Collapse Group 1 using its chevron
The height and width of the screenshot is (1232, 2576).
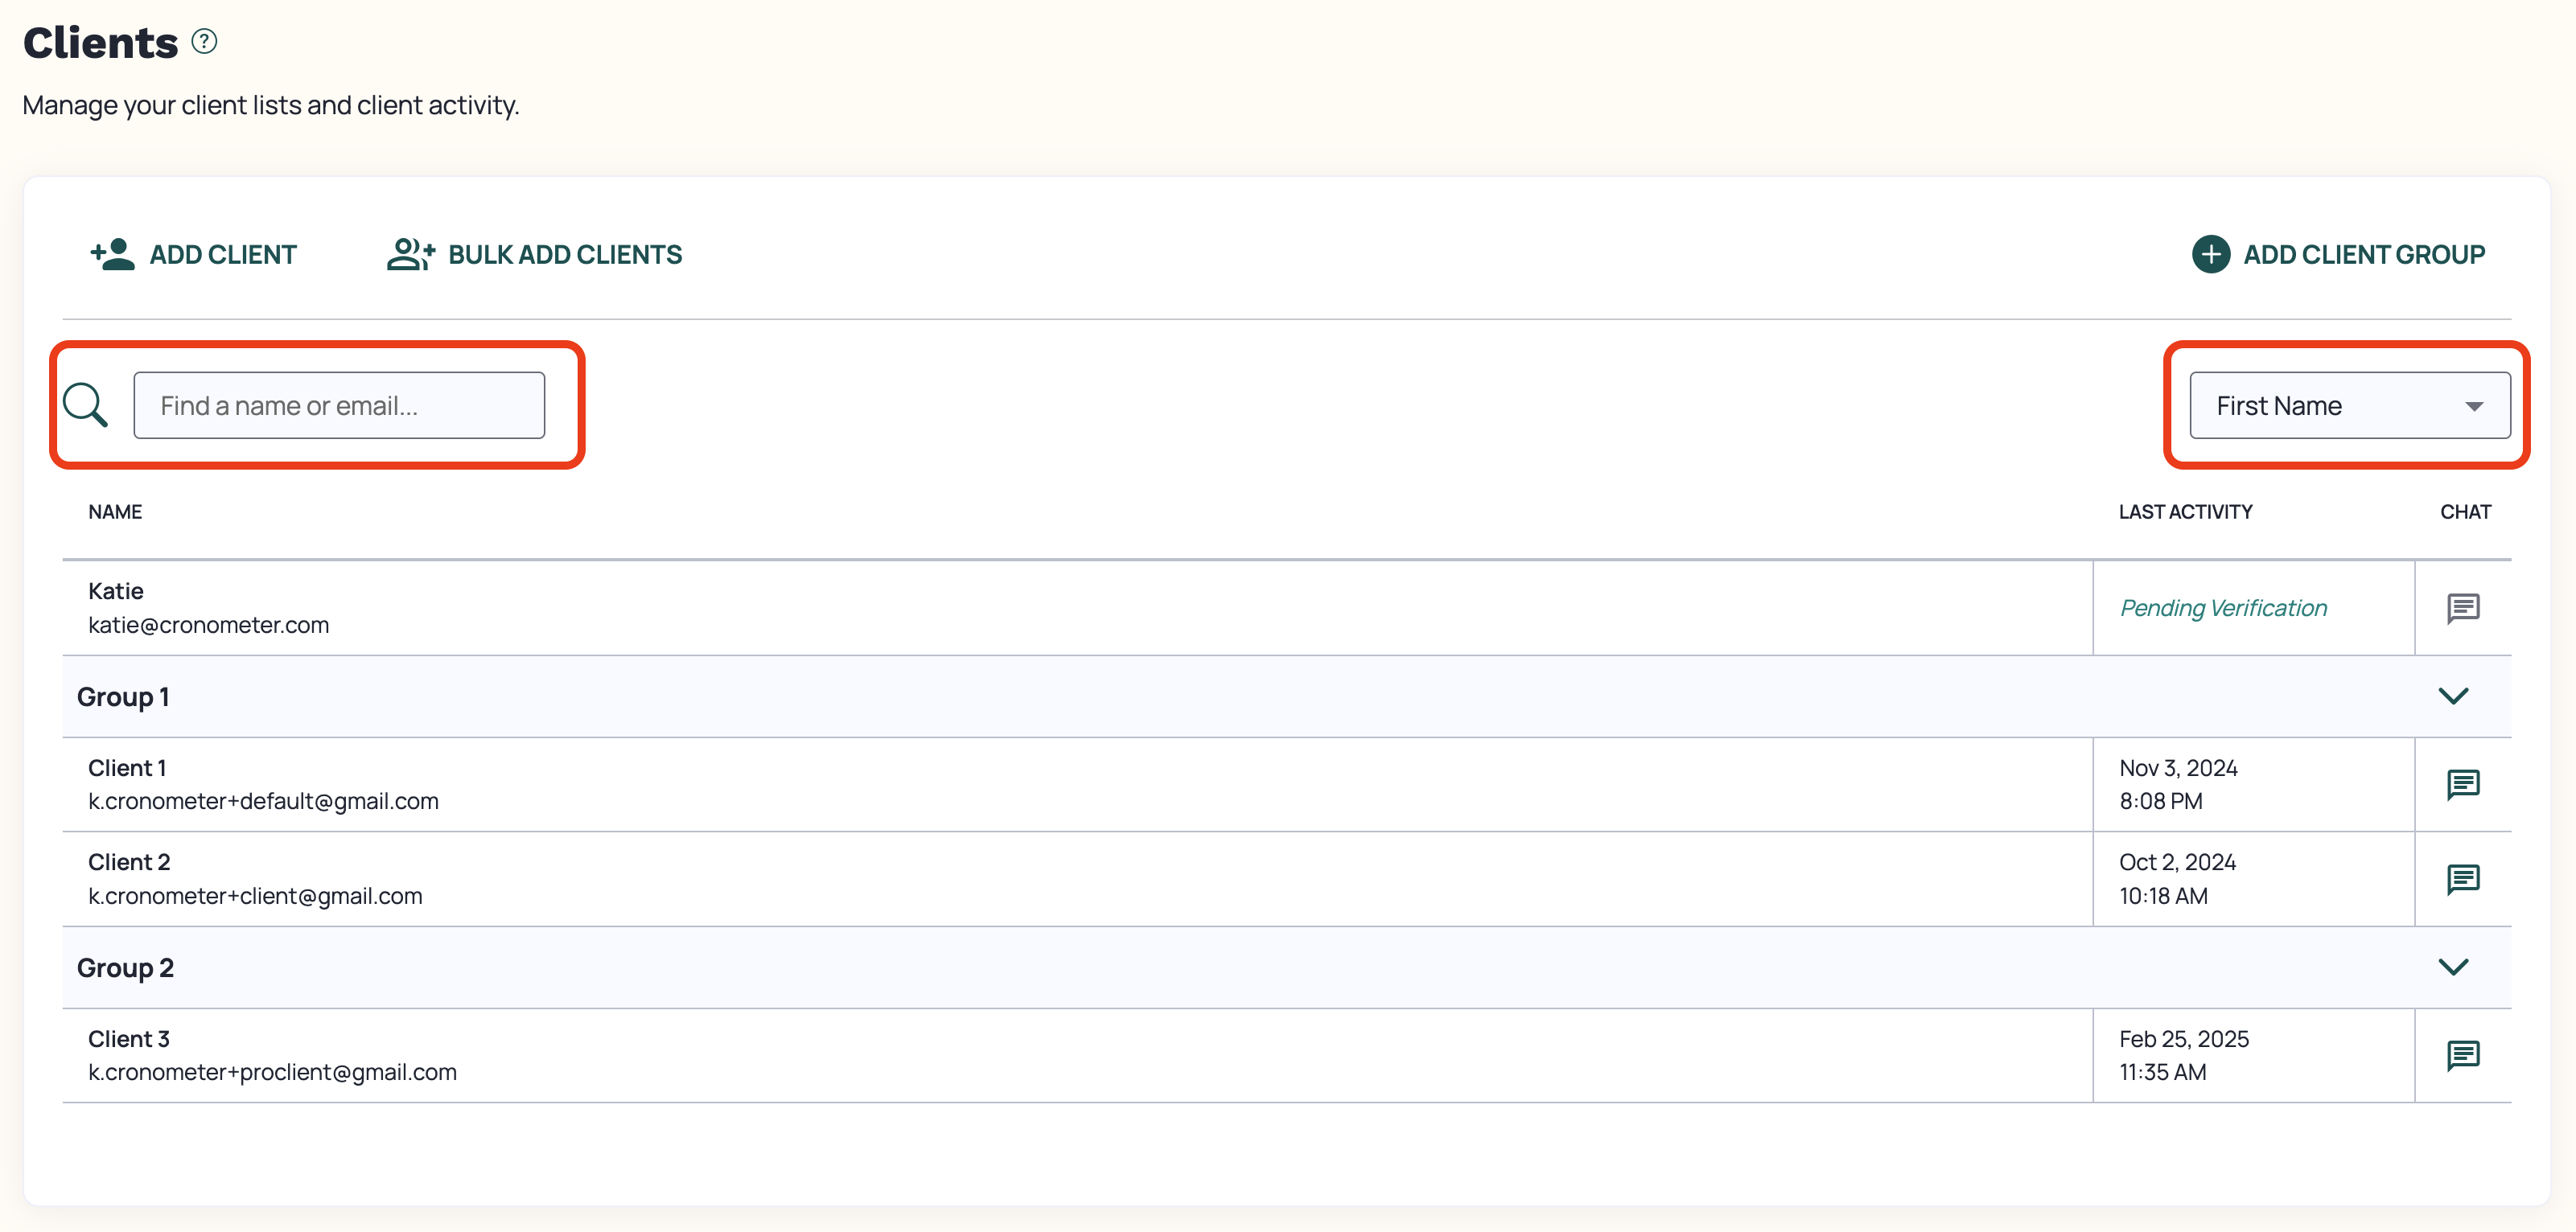pos(2454,696)
